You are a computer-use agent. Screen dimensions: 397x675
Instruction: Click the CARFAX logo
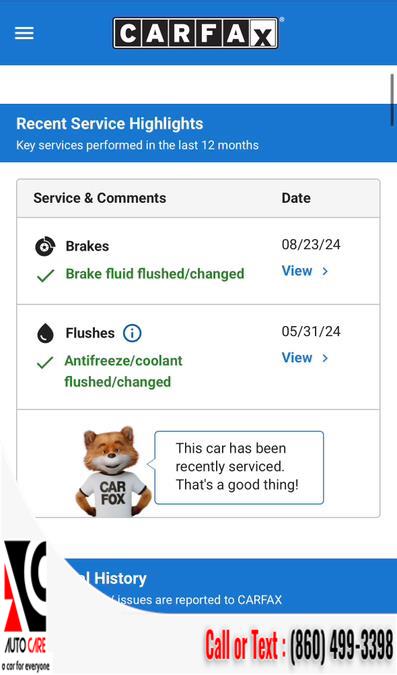click(197, 33)
